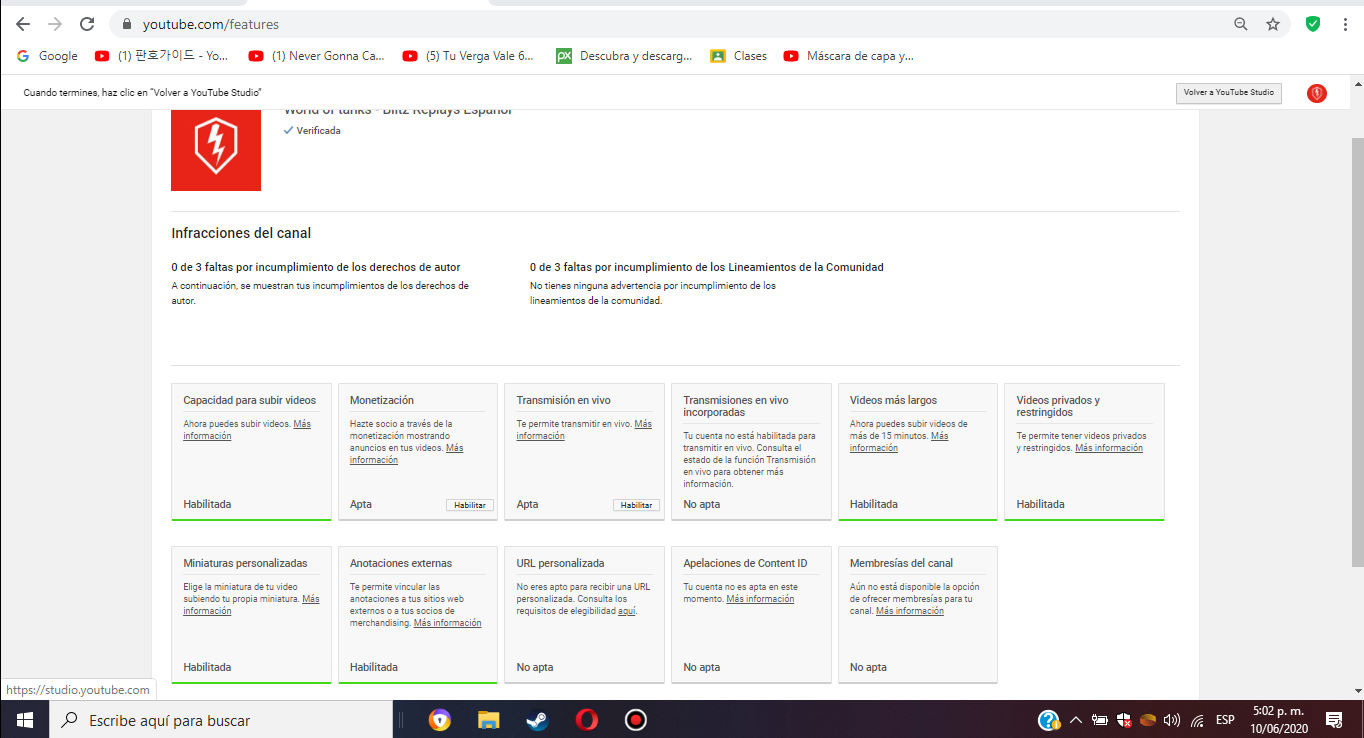This screenshot has height=738, width=1364.
Task: Click the green shield extension icon
Action: tap(1312, 23)
